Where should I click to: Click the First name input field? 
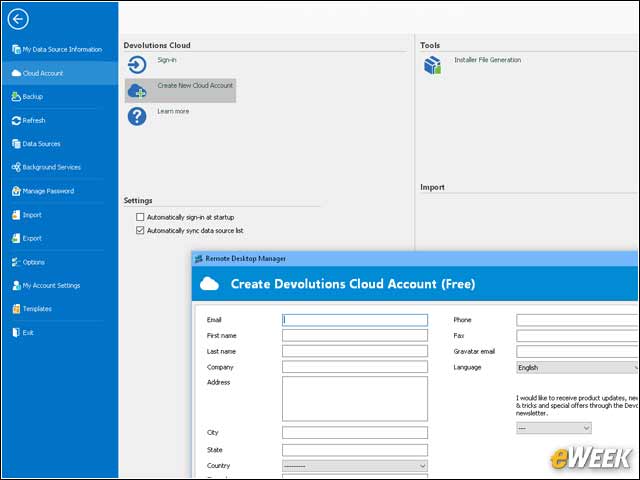[x=355, y=336]
